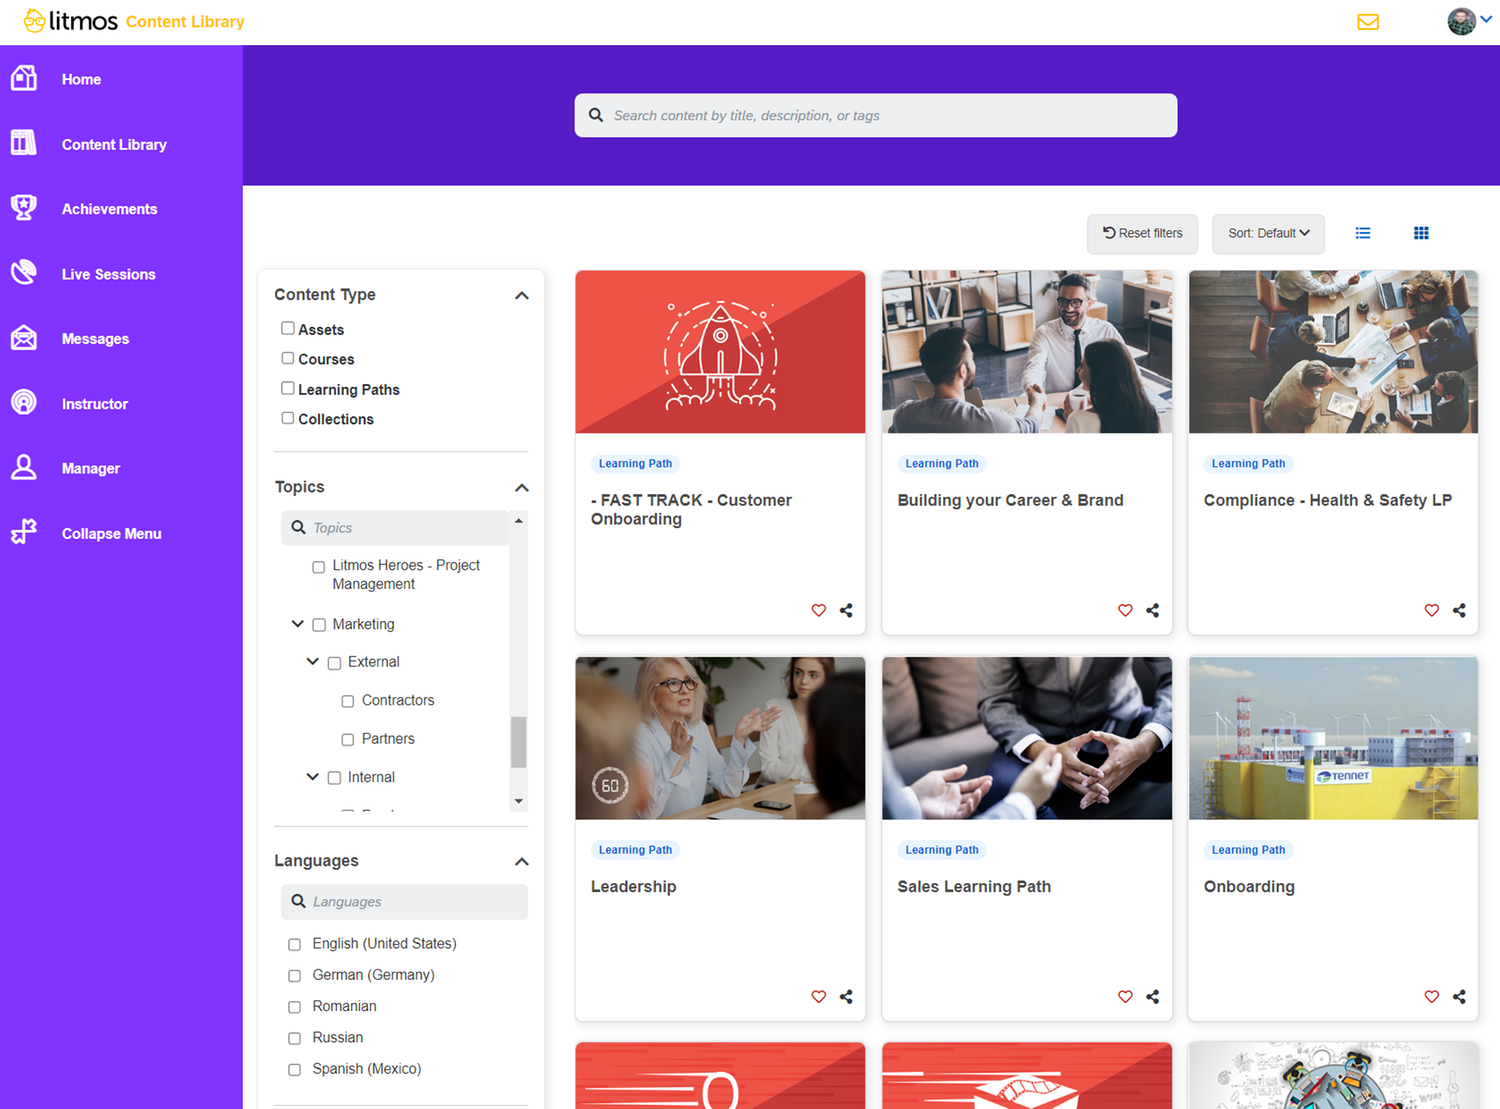Share the Sales Learning Path card
The image size is (1500, 1109).
(1152, 996)
